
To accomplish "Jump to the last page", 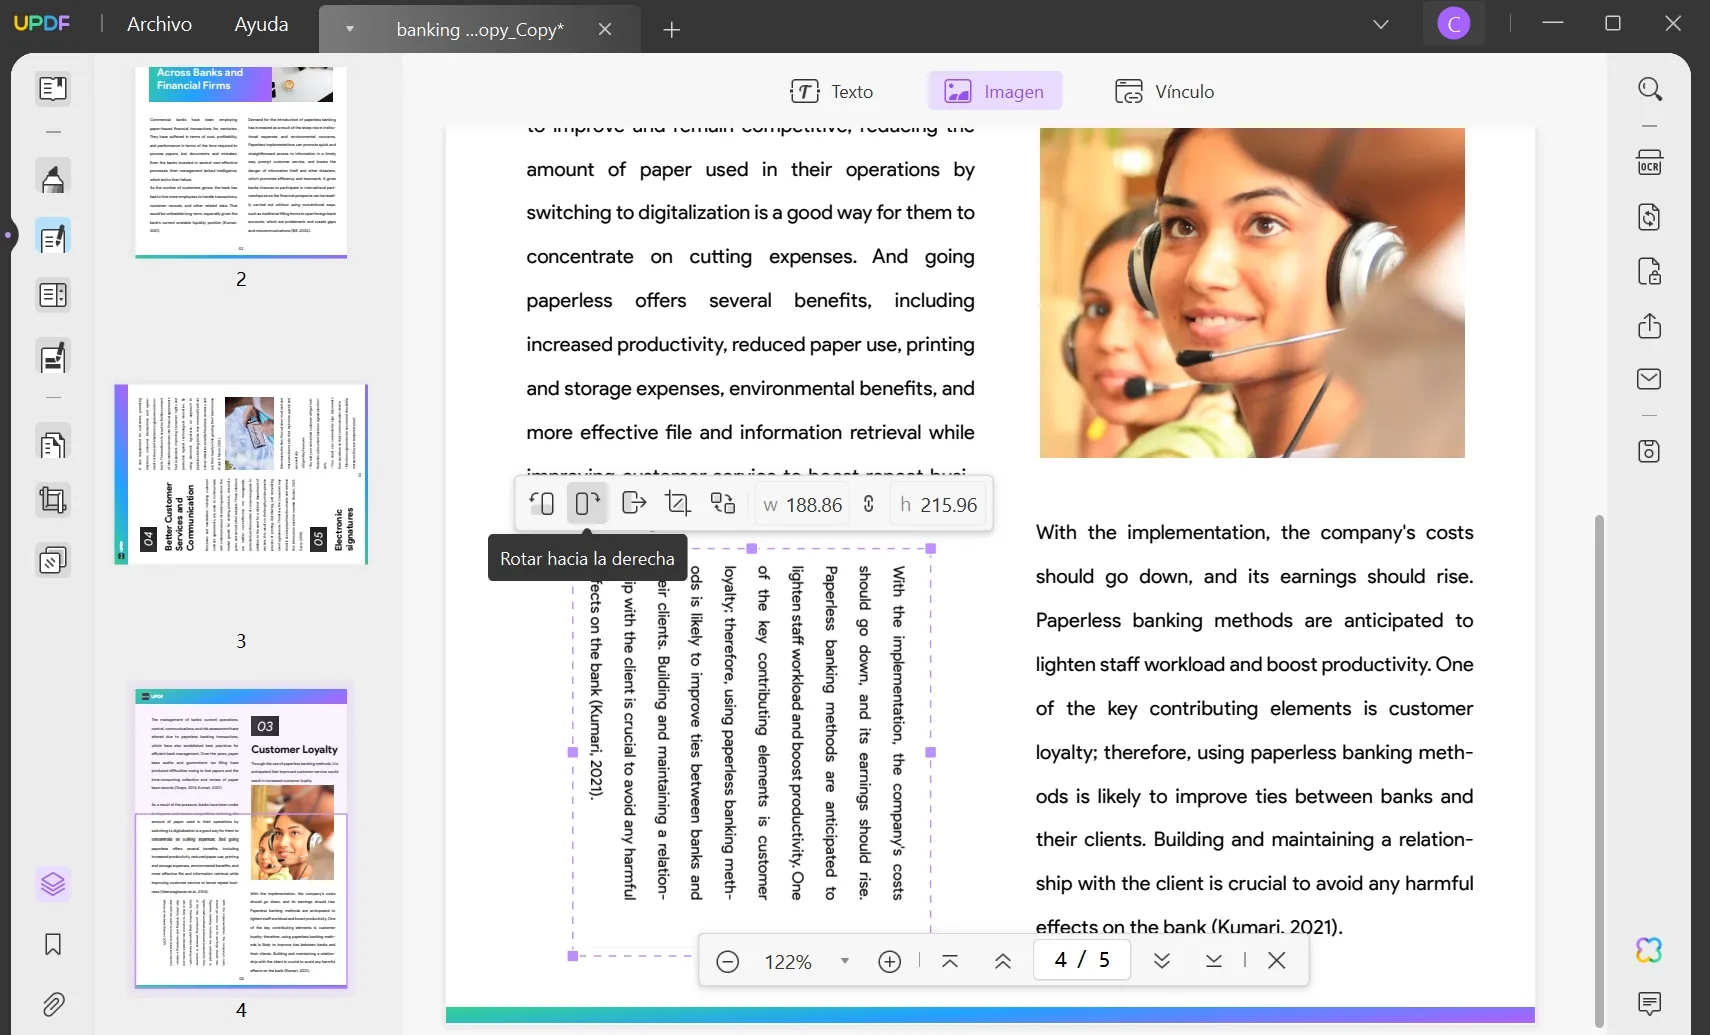I will pos(1214,960).
